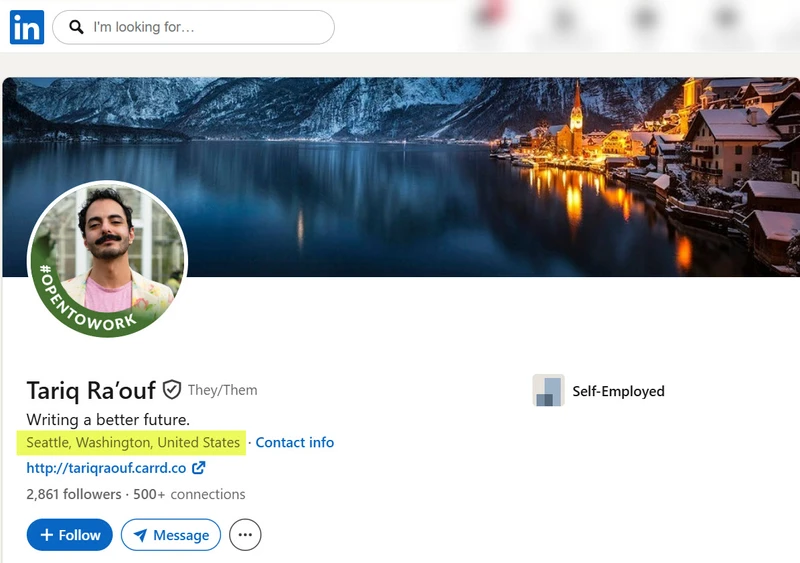Open the three-dot More actions menu
This screenshot has height=563, width=800.
[x=245, y=535]
